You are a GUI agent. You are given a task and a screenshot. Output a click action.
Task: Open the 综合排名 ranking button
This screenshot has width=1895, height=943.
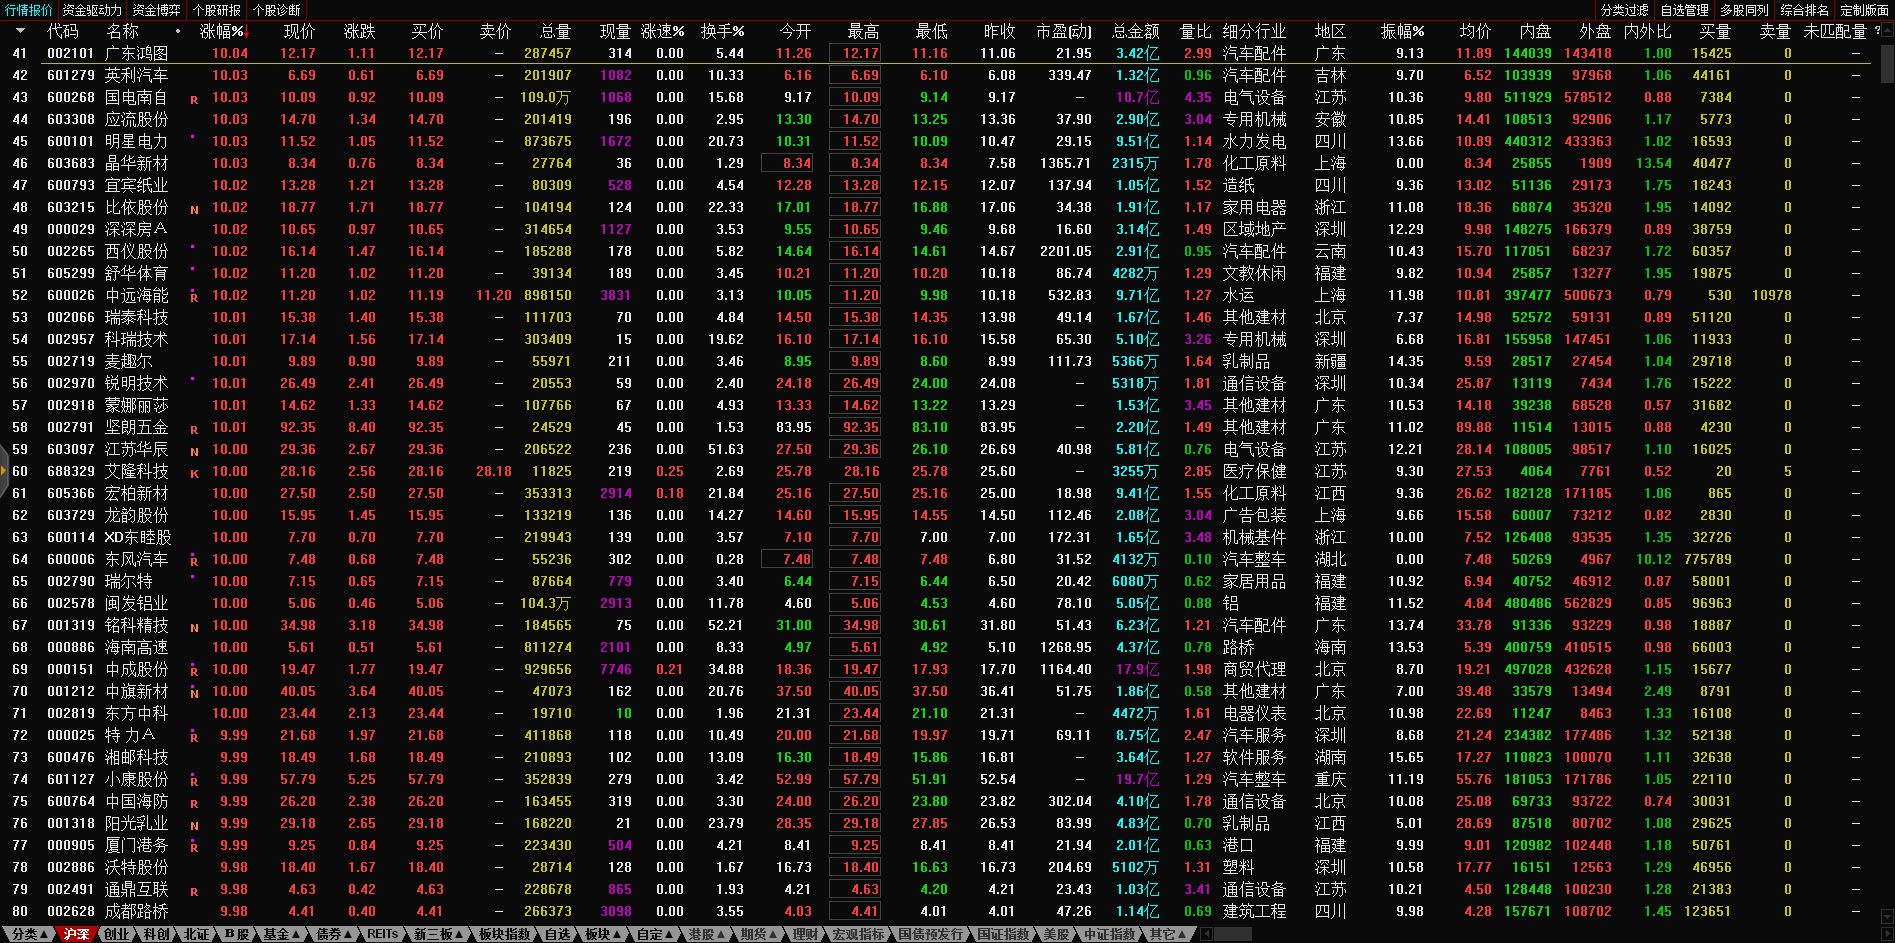(1804, 10)
